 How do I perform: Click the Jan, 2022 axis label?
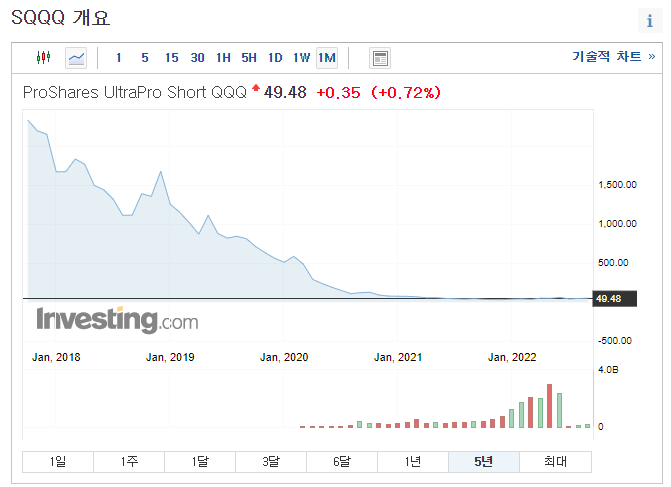[512, 357]
